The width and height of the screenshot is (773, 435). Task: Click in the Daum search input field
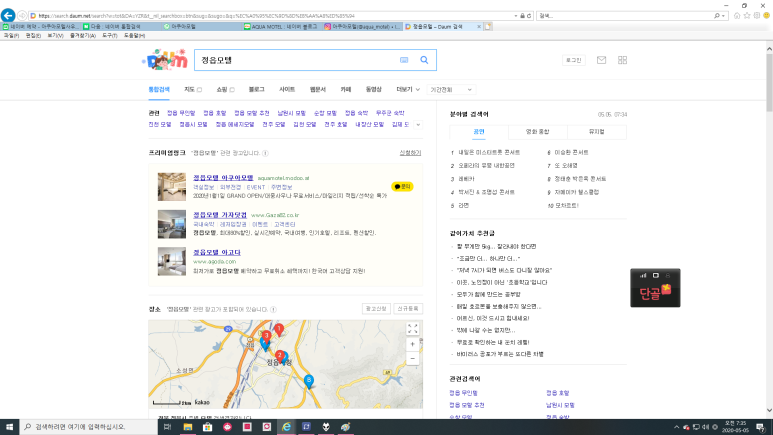tap(296, 60)
